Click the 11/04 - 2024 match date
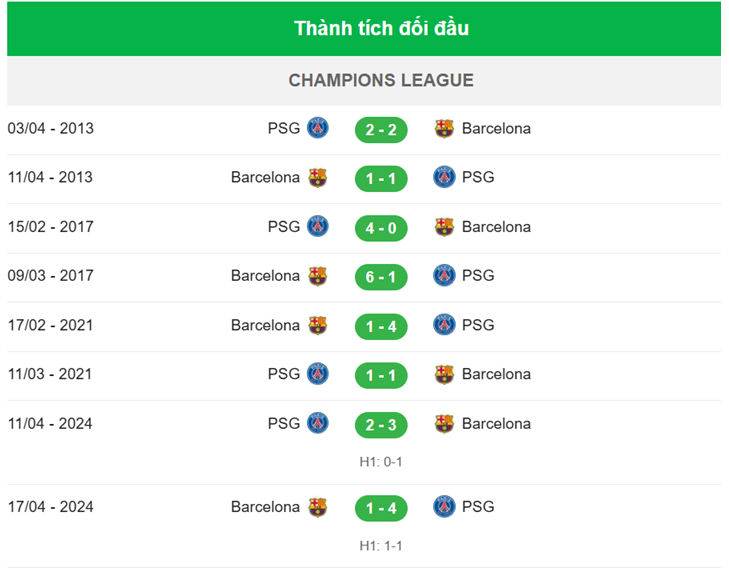The image size is (729, 576). coord(50,424)
